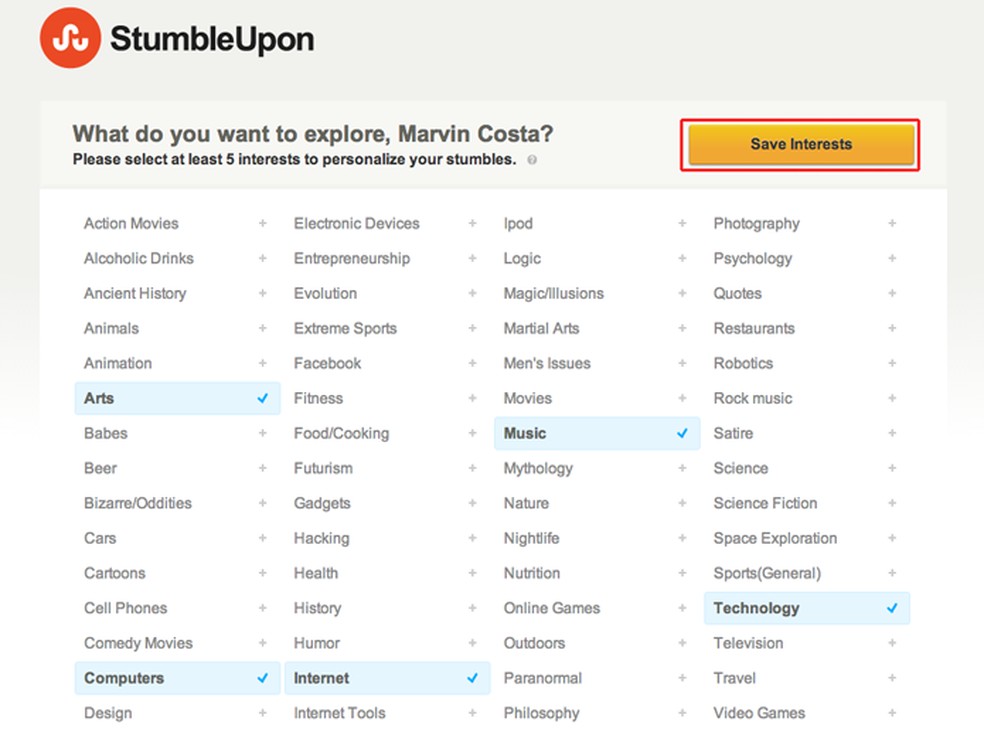Click the plus icon next to Science Fiction

tap(892, 503)
